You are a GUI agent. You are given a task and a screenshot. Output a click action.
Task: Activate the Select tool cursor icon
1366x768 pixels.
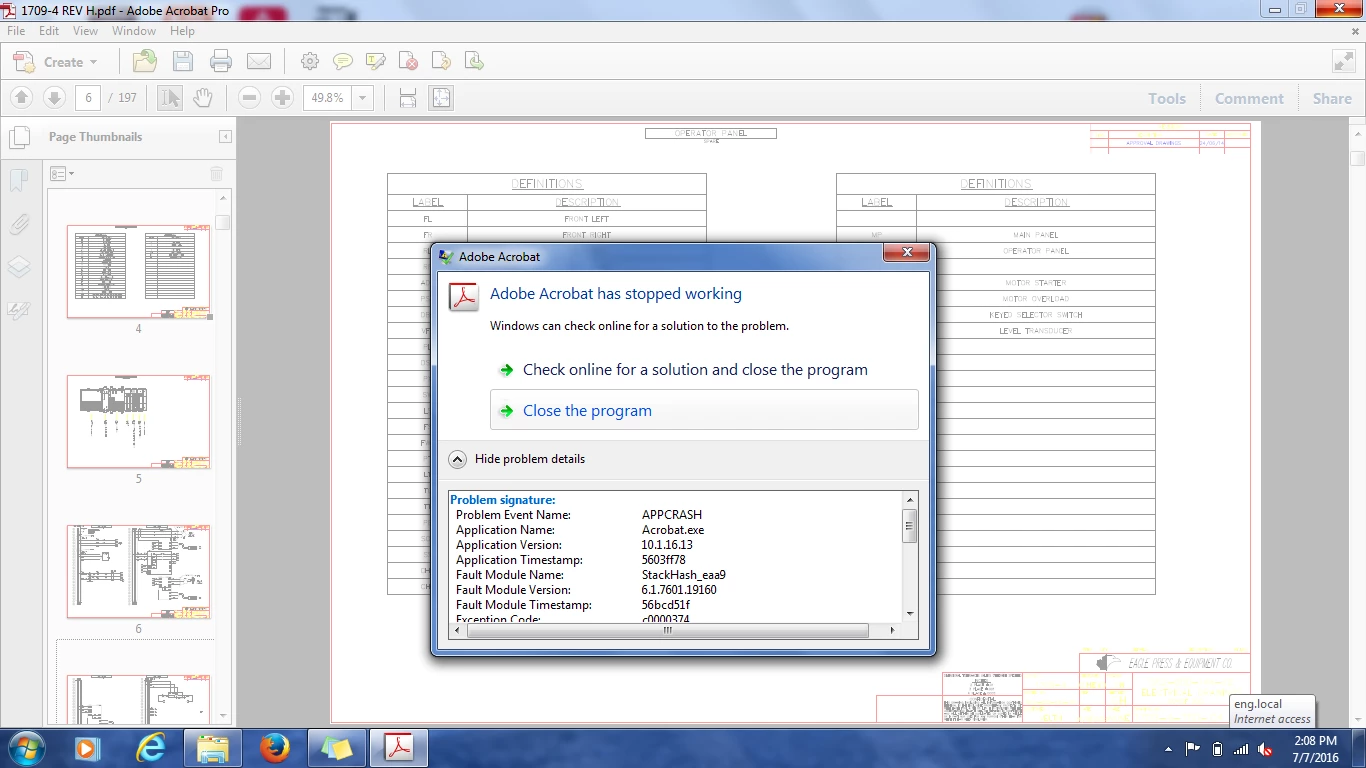coord(170,97)
